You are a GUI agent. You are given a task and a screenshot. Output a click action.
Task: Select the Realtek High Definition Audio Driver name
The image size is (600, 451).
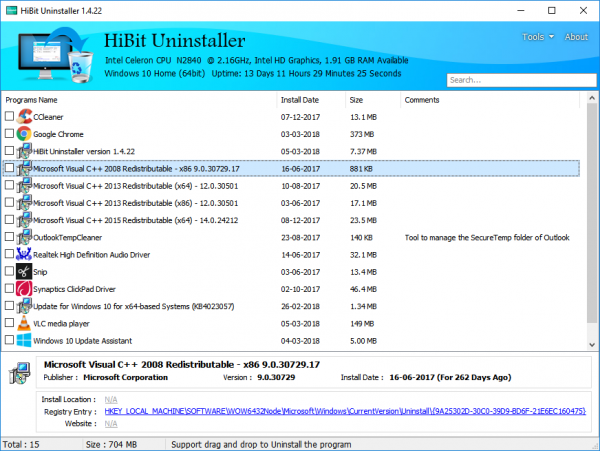91,255
